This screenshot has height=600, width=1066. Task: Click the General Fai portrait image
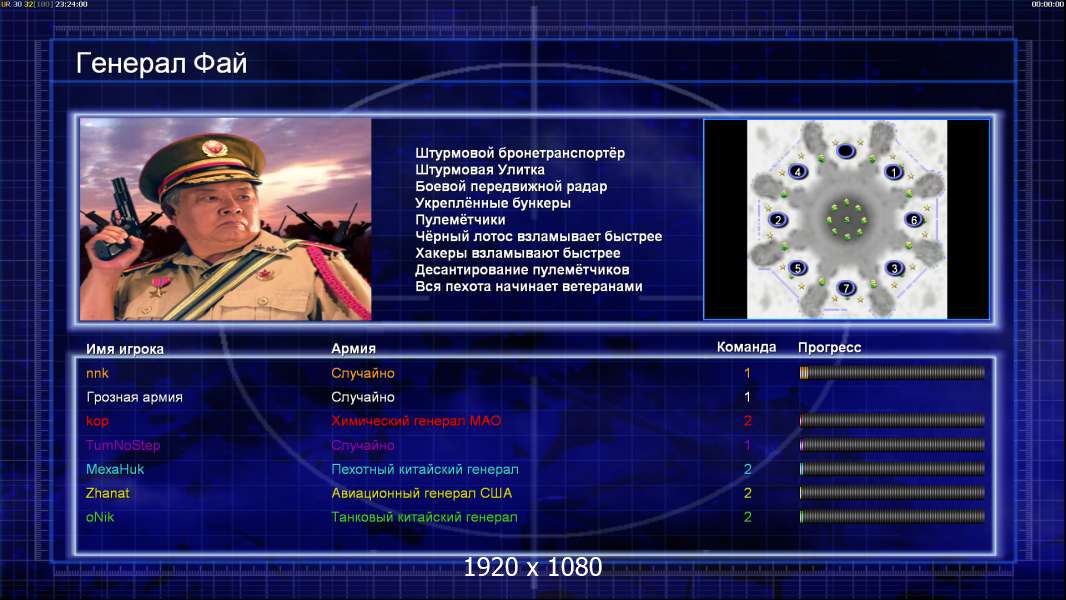(x=226, y=219)
